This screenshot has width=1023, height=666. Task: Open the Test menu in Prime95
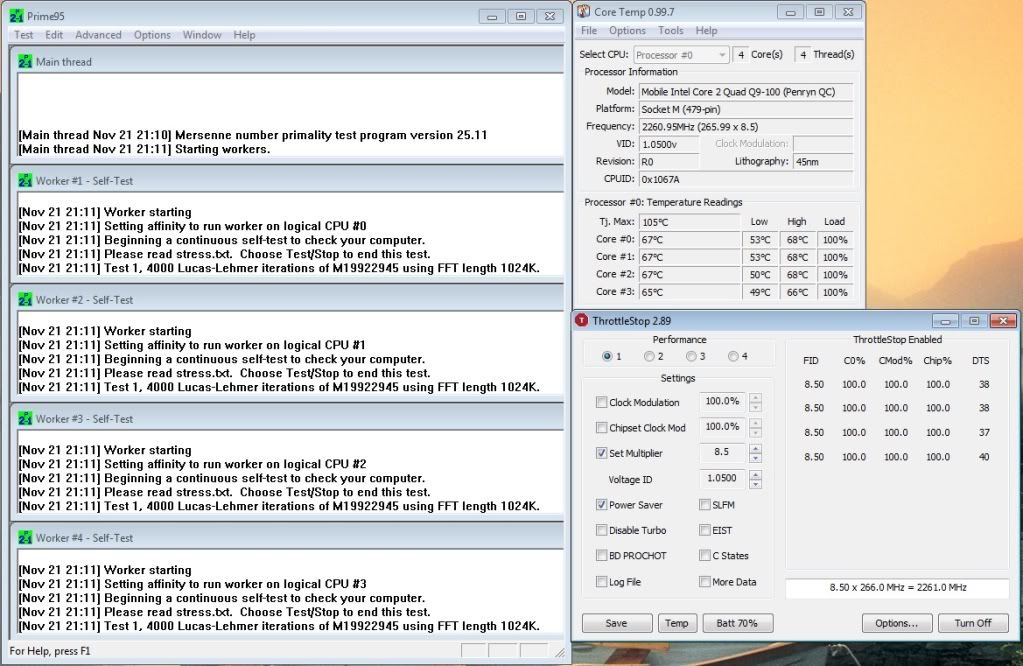tap(23, 35)
